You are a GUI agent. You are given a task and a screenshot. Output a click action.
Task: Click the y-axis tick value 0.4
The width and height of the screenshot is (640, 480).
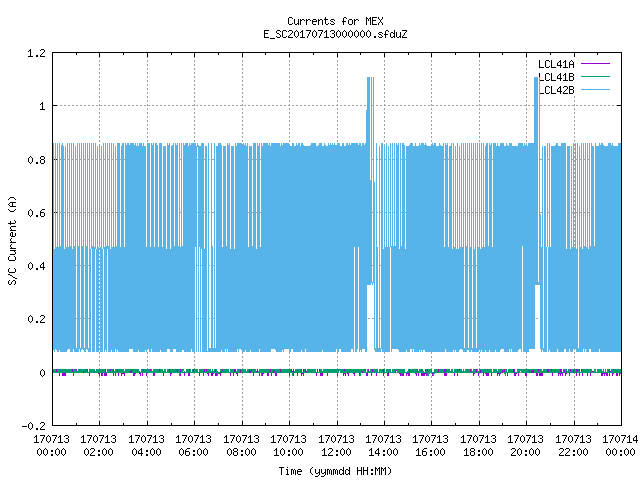click(x=36, y=267)
